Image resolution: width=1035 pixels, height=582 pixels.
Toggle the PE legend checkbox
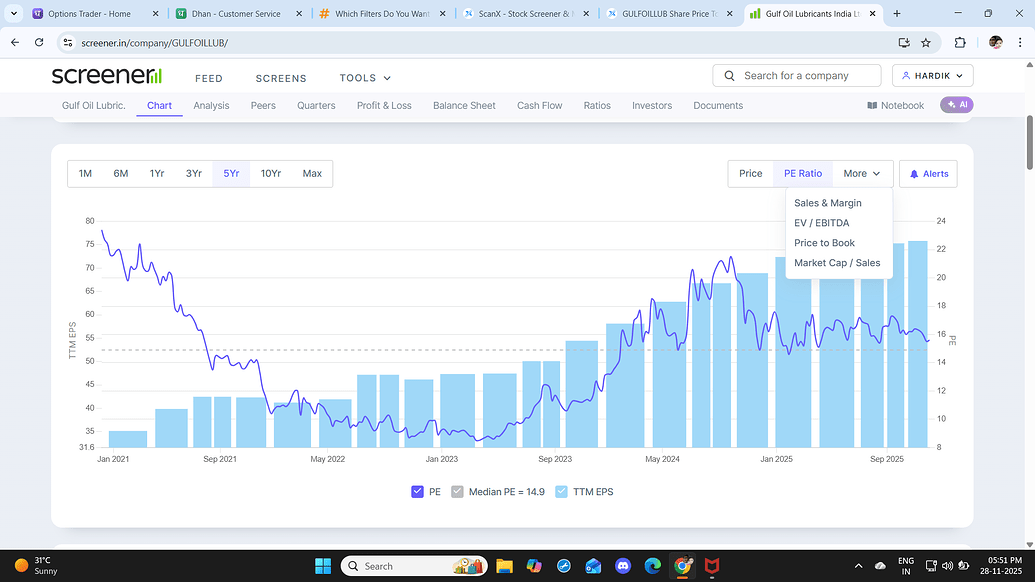coord(418,491)
